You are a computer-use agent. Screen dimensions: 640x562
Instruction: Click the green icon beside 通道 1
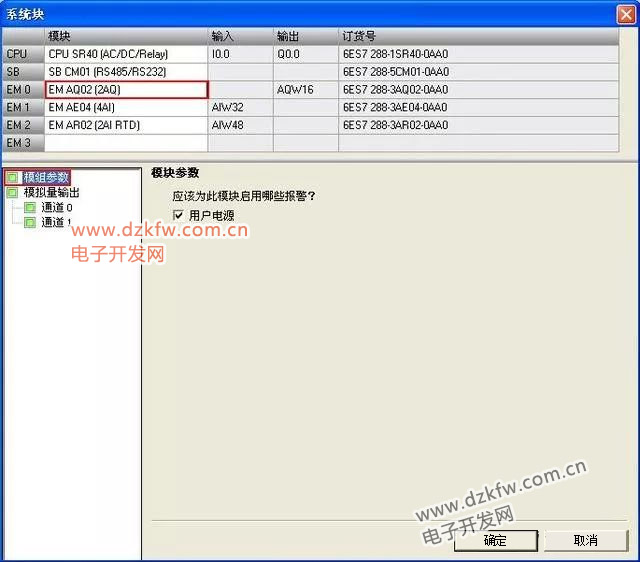30,223
